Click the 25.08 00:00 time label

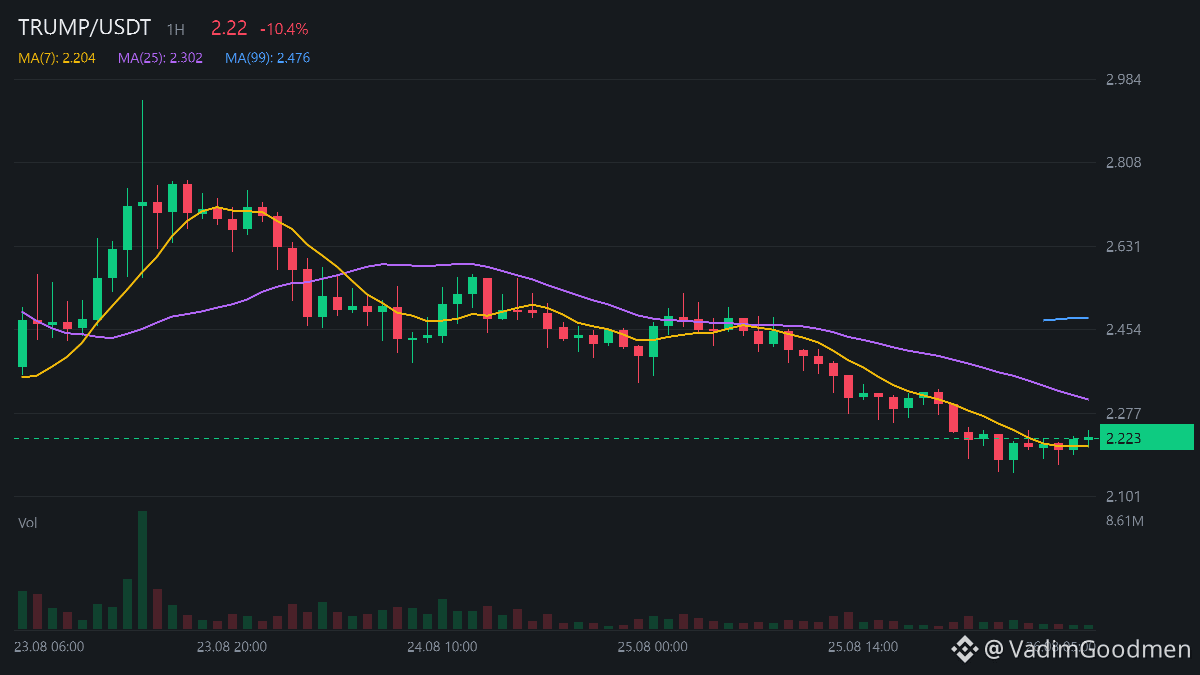(x=653, y=647)
